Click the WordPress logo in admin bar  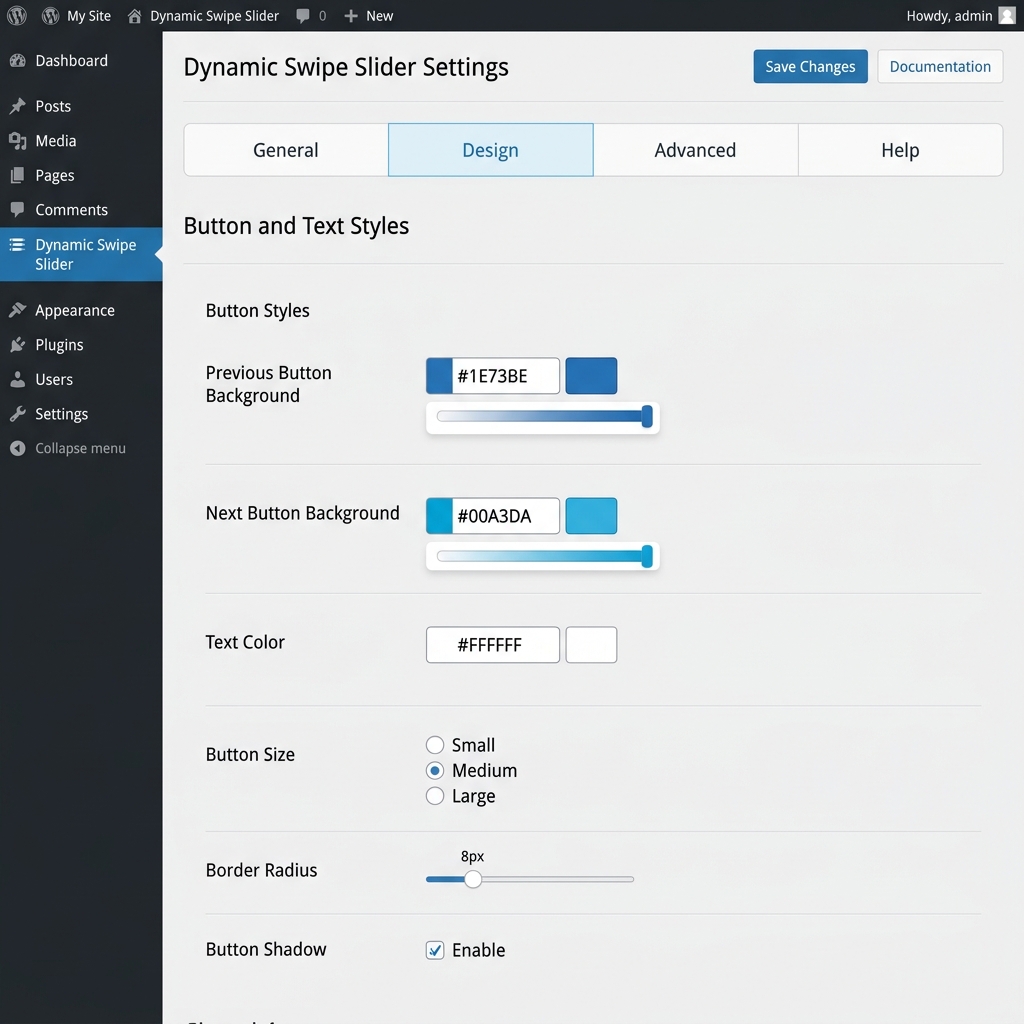point(17,16)
